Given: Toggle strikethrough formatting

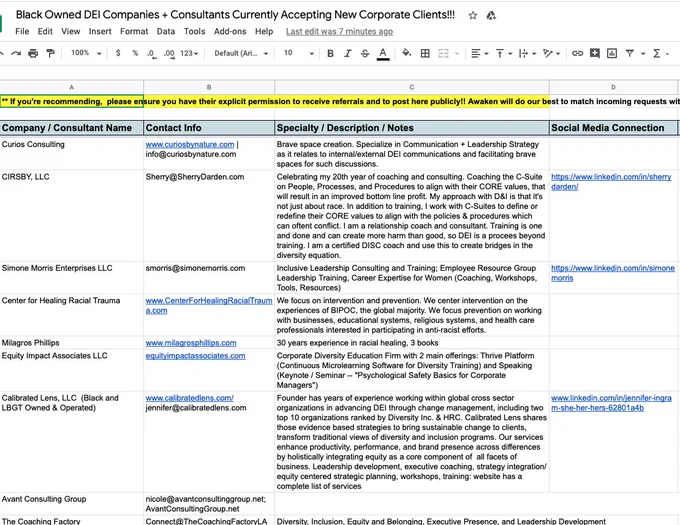Looking at the screenshot, I should click(x=365, y=53).
